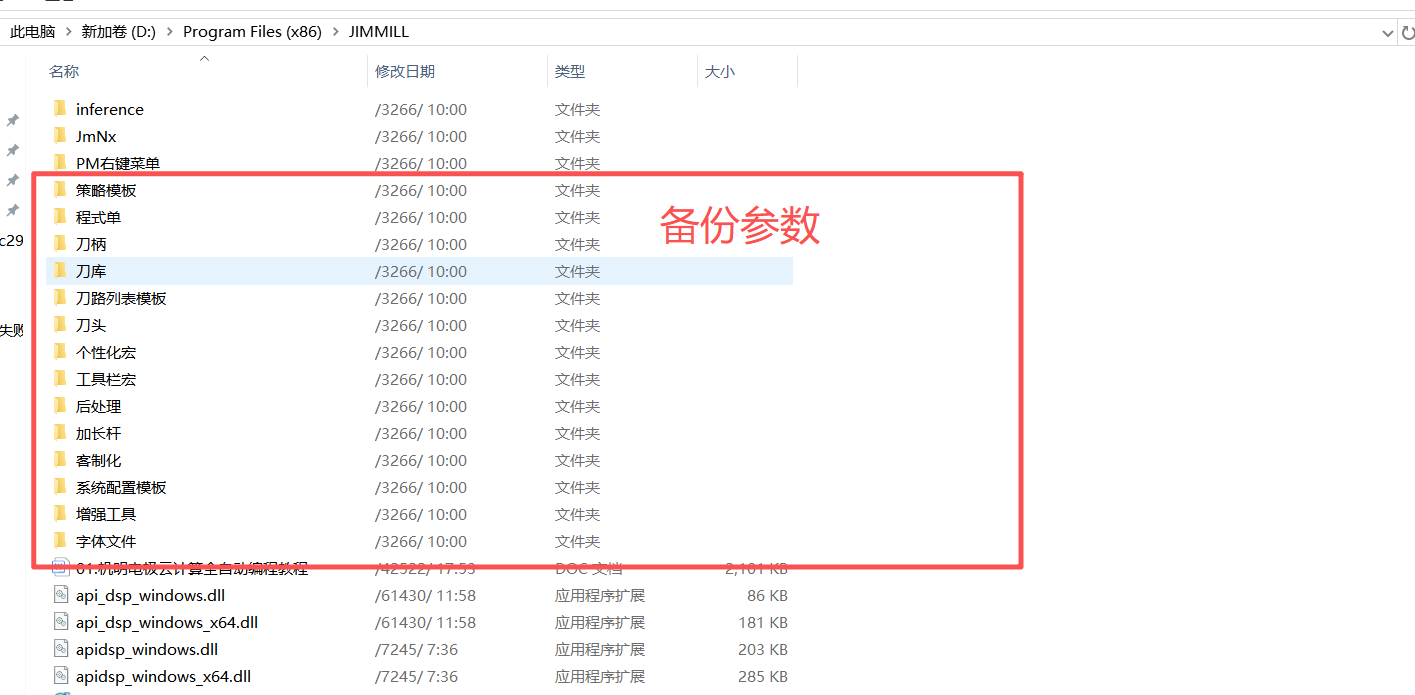Sort by the 名称 column header

point(64,72)
